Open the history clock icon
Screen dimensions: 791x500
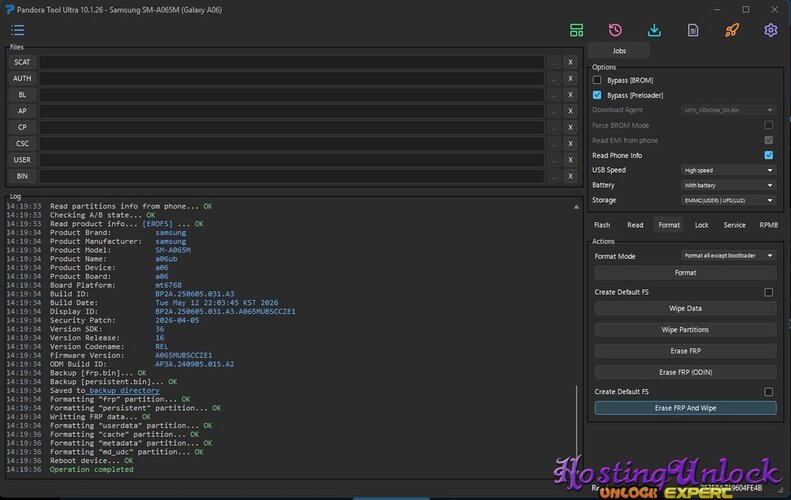pyautogui.click(x=615, y=30)
